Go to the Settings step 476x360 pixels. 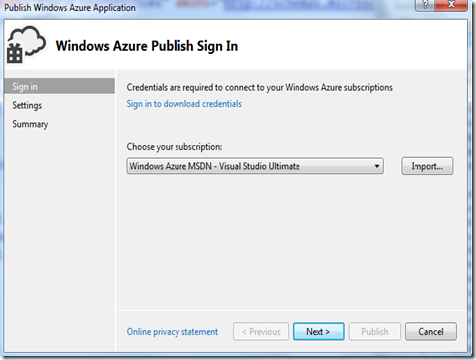27,105
